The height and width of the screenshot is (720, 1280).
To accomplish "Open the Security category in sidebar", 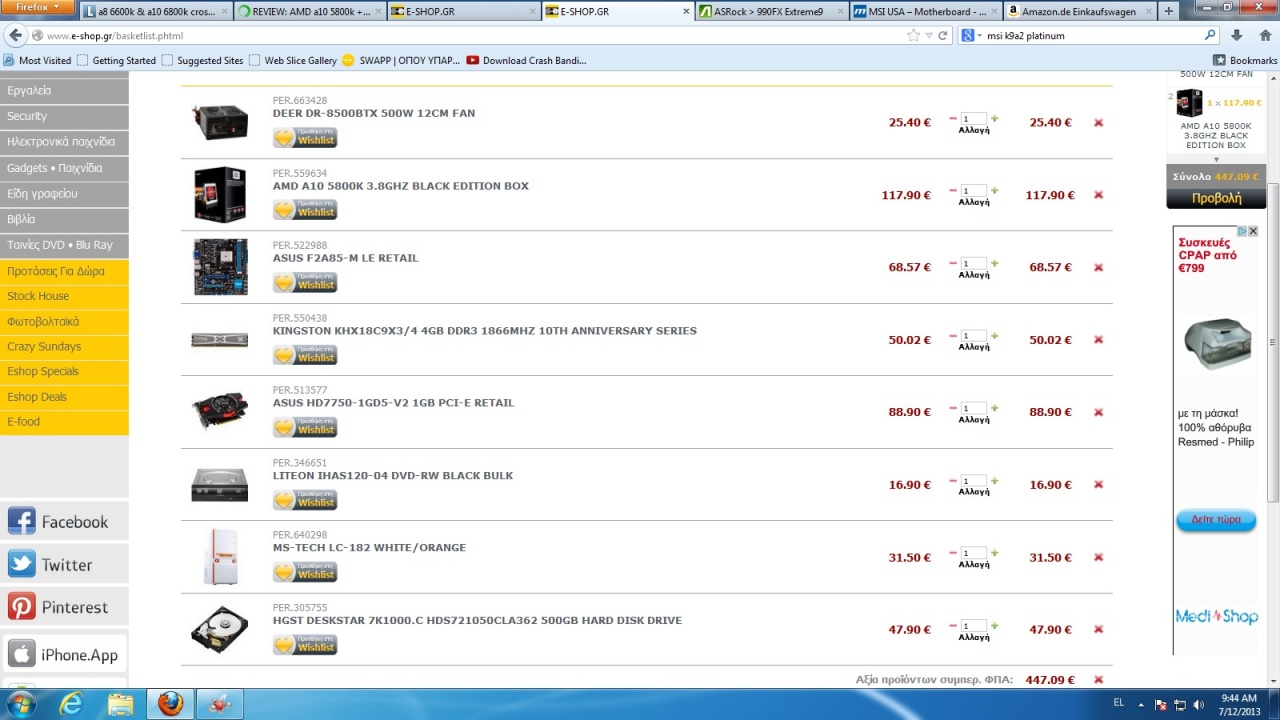I will 64,116.
